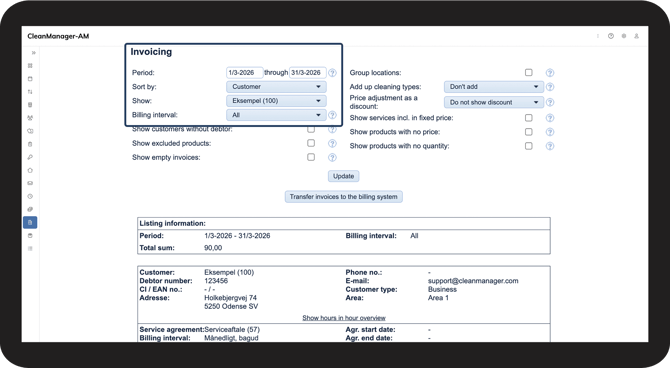Open the dashboard grid icon in sidebar
Viewport: 670px width, 368px height.
(30, 66)
